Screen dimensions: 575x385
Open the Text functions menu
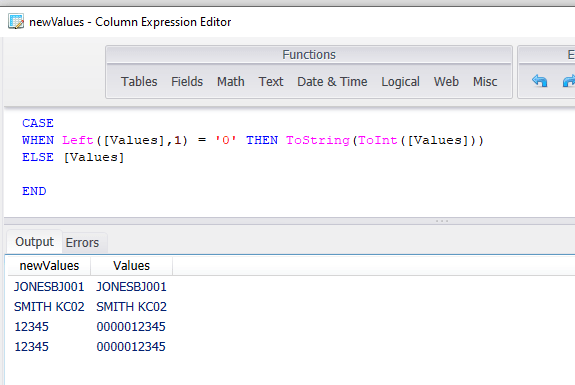coord(271,81)
